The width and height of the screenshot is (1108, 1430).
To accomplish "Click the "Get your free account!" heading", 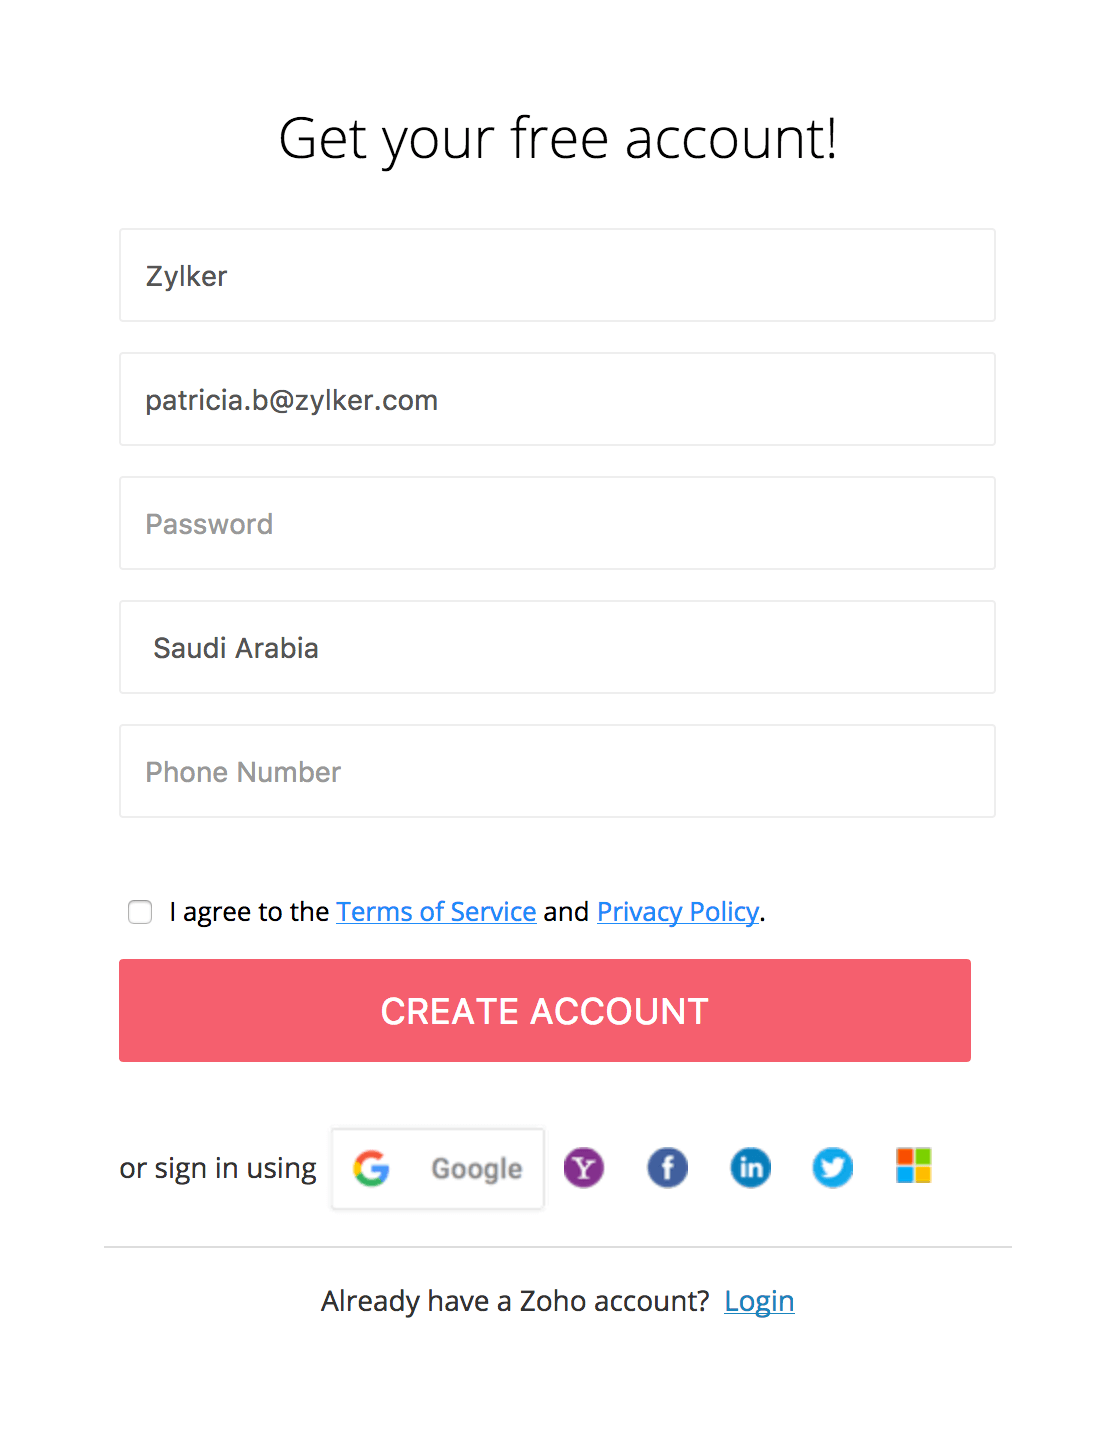I will [x=557, y=138].
